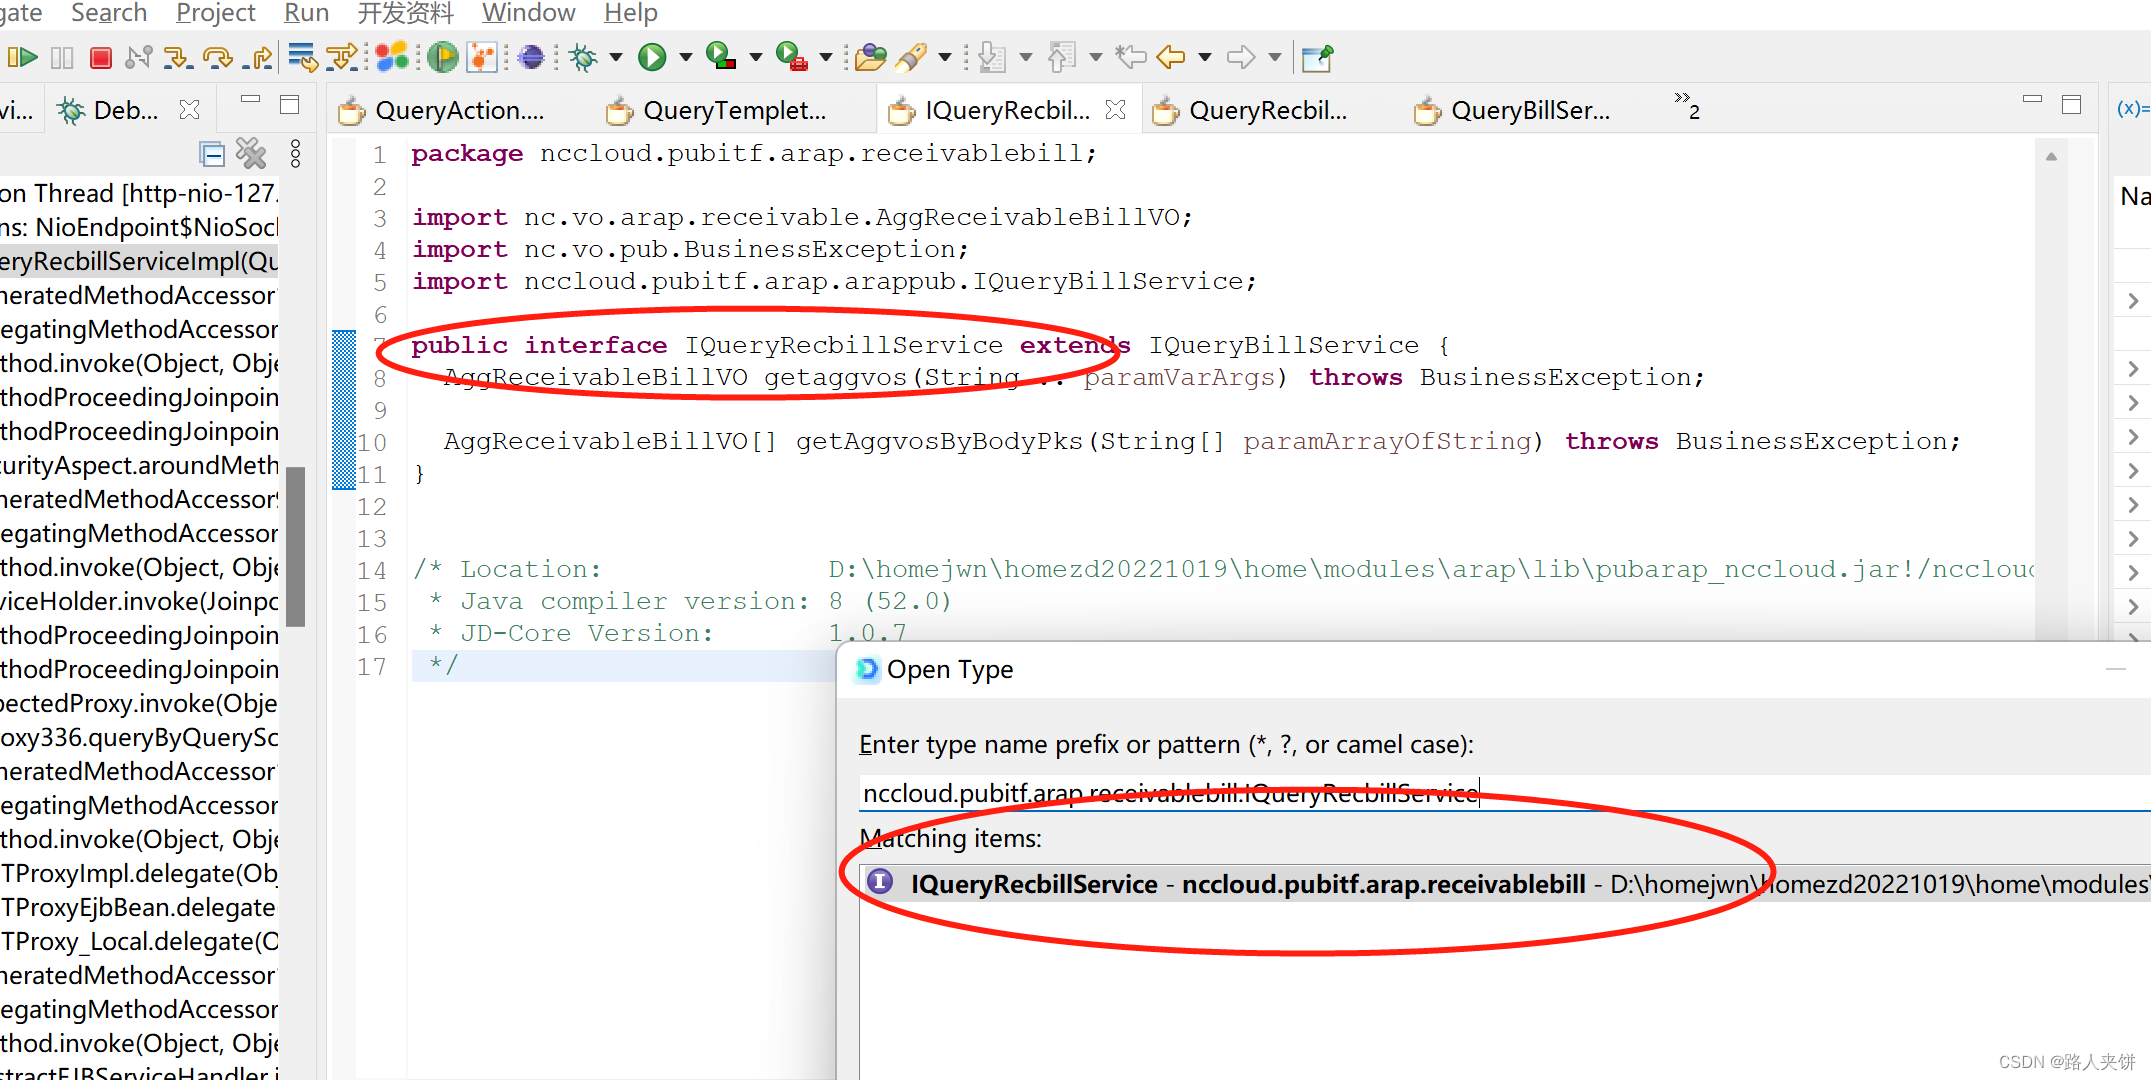Open the Back navigation history dropdown
Screen dimensions: 2151x1080
pos(1205,57)
